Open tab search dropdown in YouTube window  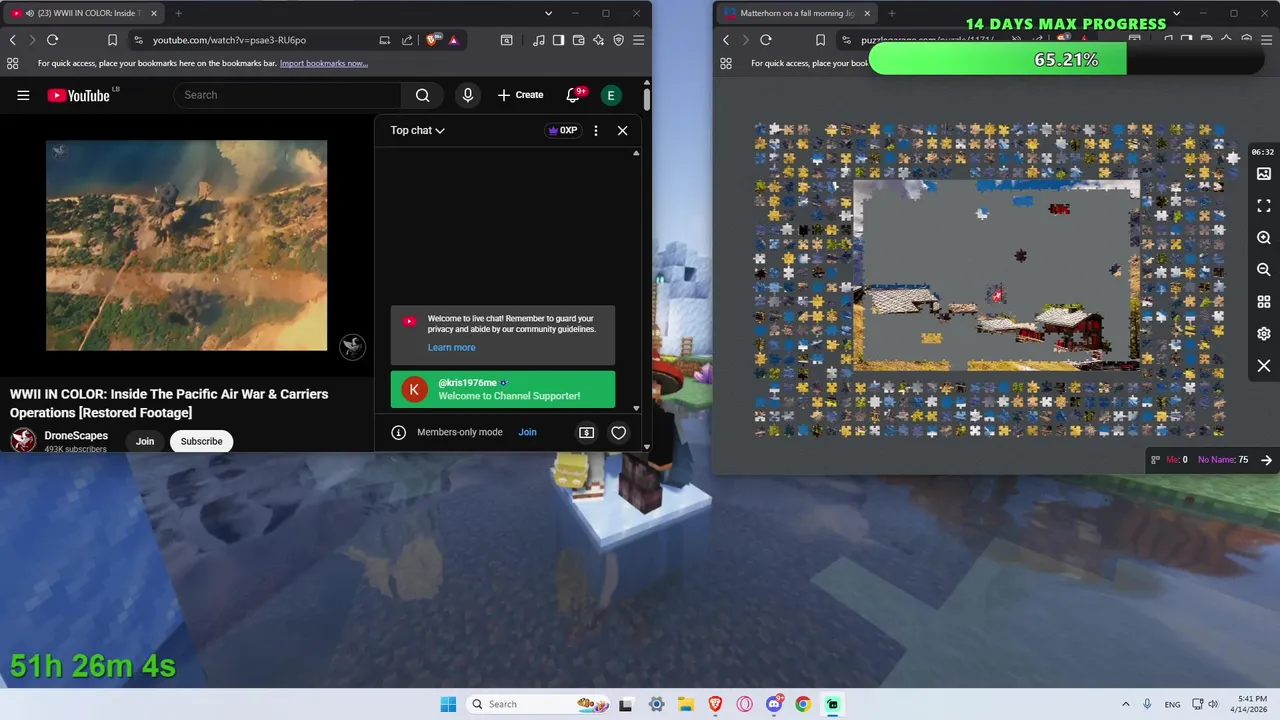(548, 13)
